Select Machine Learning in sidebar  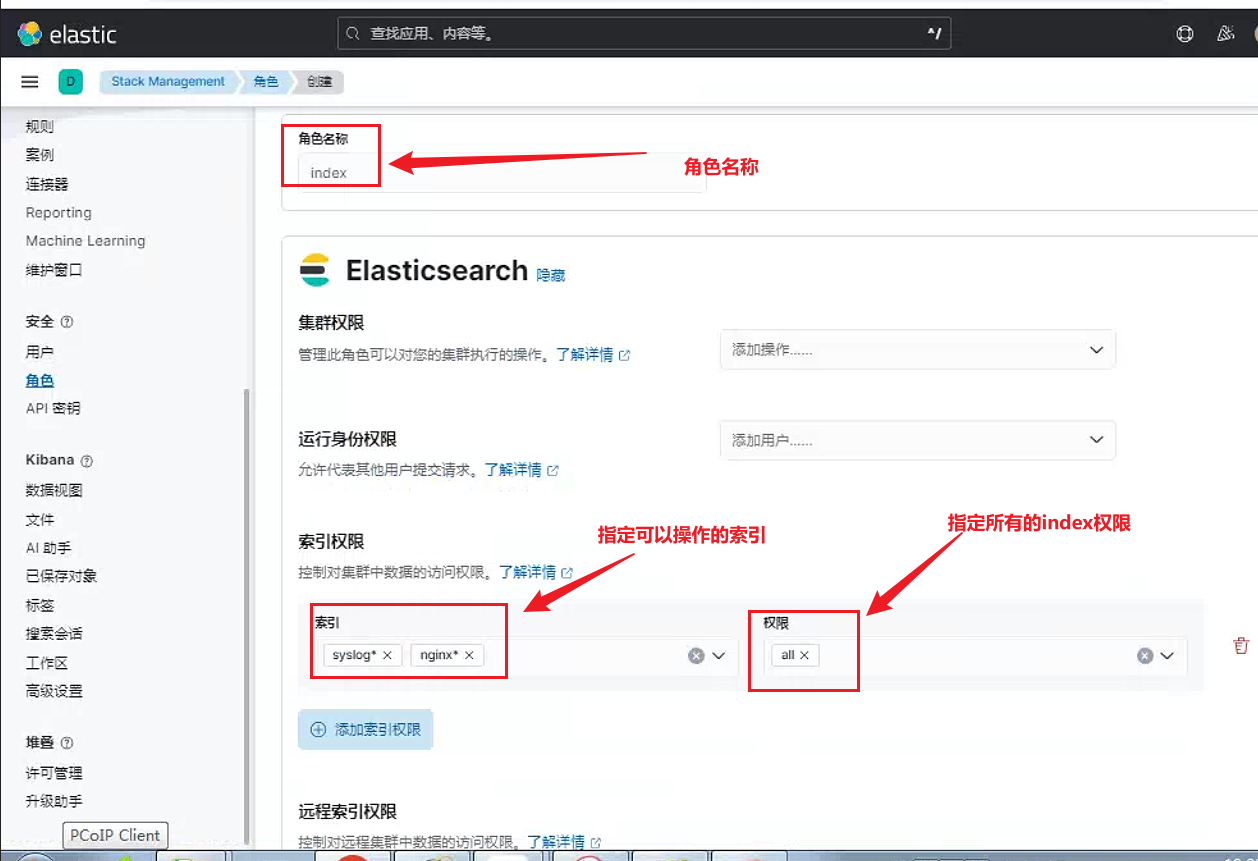pos(85,241)
